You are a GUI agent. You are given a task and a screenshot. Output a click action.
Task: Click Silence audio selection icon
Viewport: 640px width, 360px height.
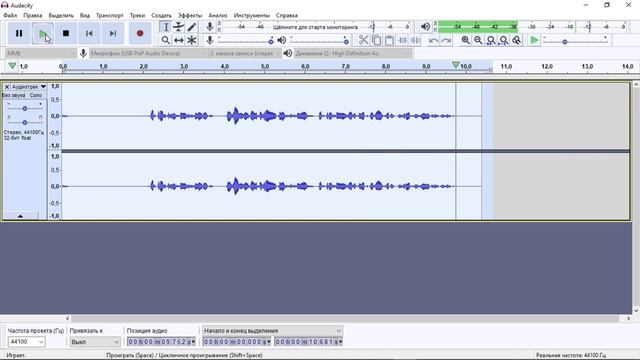pyautogui.click(x=416, y=40)
